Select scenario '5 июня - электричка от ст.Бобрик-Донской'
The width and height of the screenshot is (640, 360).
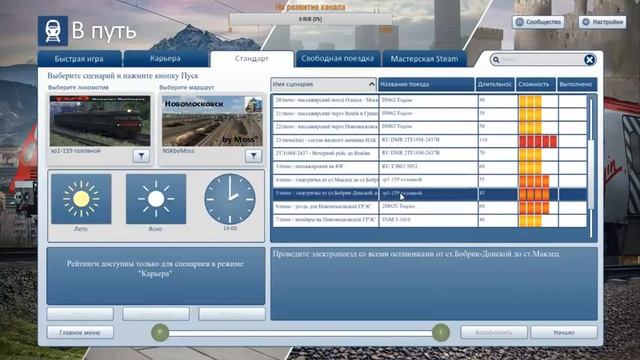click(326, 193)
